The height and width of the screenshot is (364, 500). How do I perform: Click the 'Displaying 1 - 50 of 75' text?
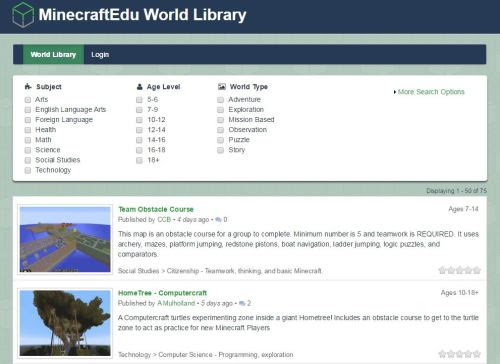(456, 191)
